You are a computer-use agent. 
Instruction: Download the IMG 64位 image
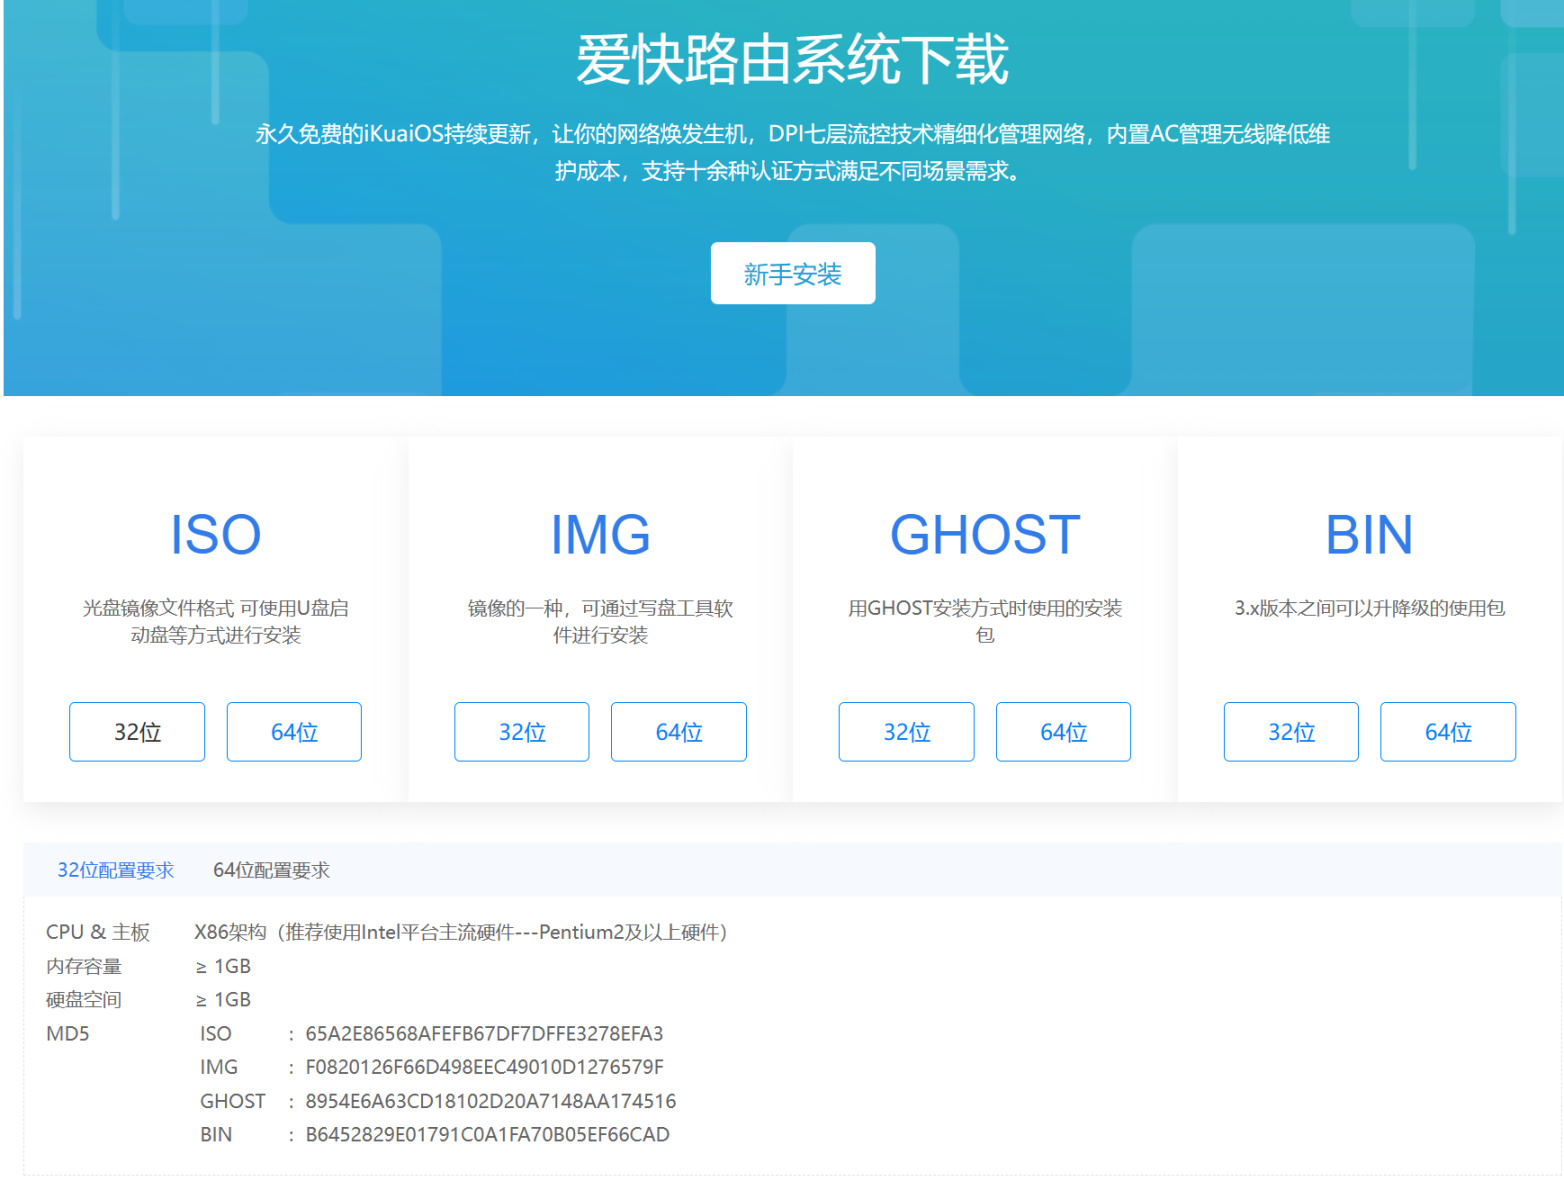[x=679, y=732]
